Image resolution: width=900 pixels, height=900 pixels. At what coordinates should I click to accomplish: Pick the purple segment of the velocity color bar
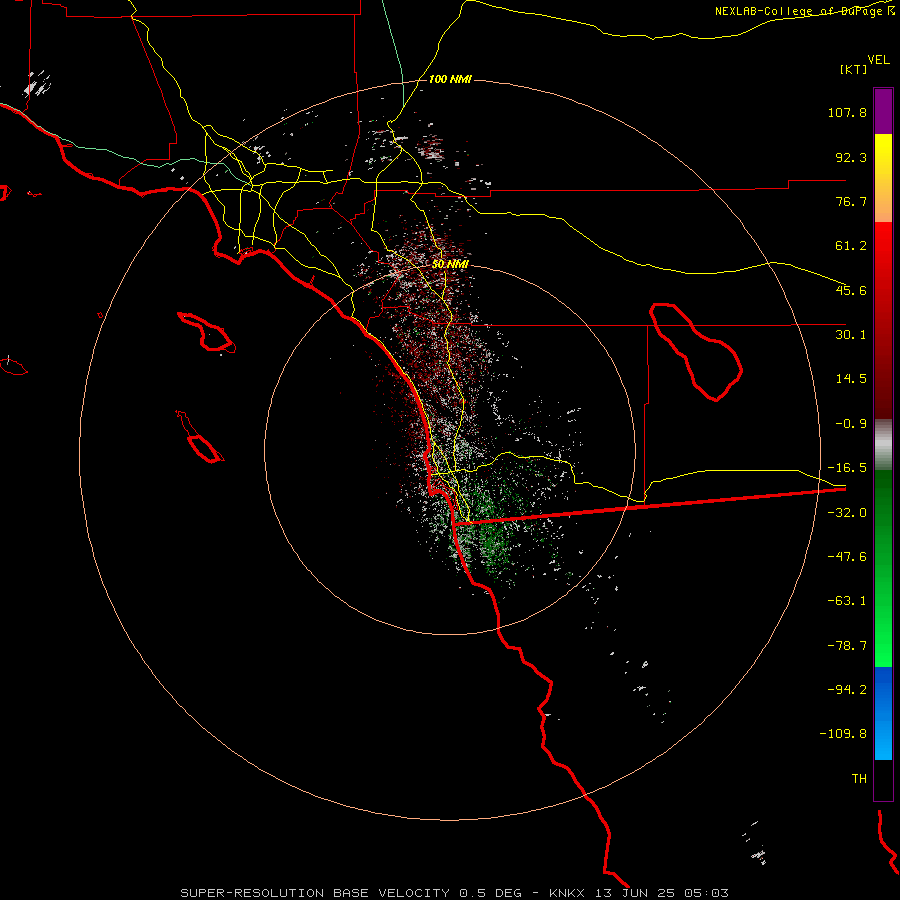[883, 112]
